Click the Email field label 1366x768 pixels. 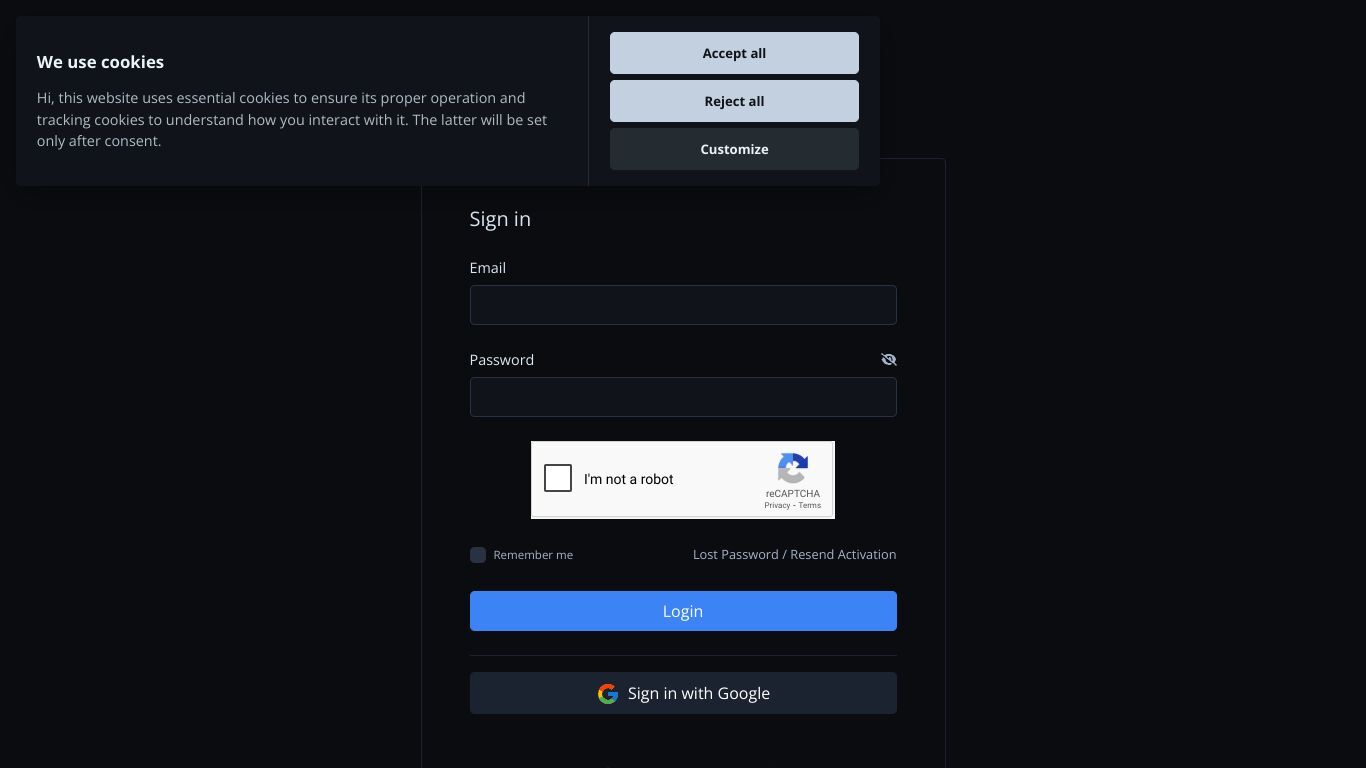[488, 268]
